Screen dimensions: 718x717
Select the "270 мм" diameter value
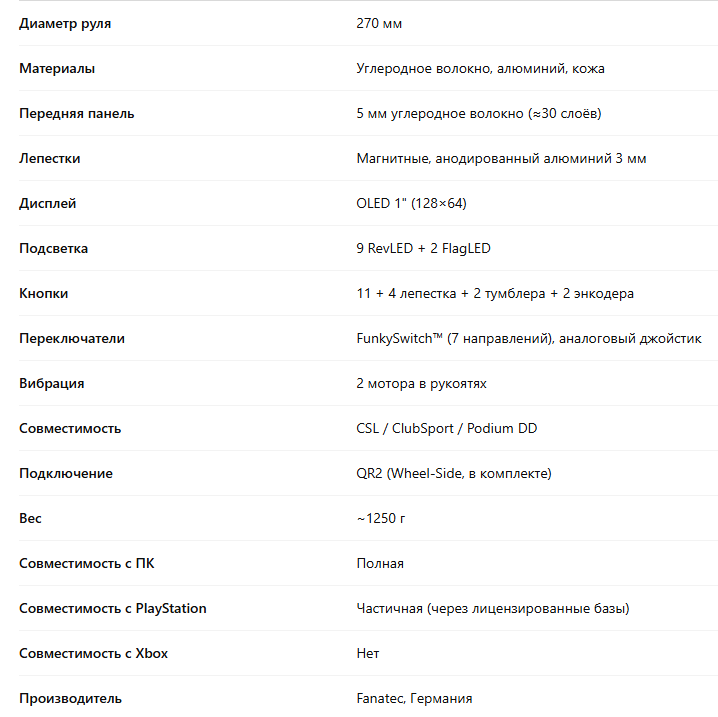(379, 23)
